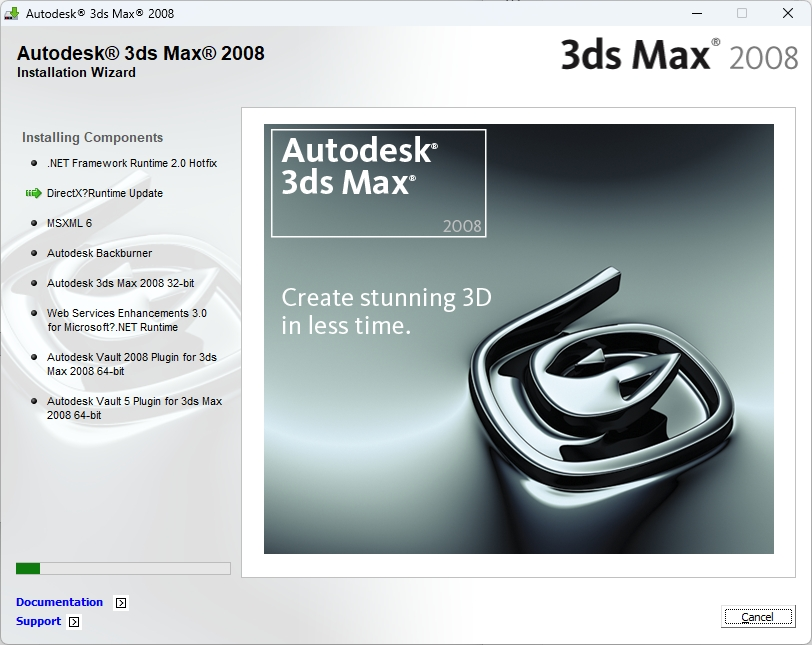Open the Documentation link
Screen dimensions: 812x645
(x=59, y=602)
